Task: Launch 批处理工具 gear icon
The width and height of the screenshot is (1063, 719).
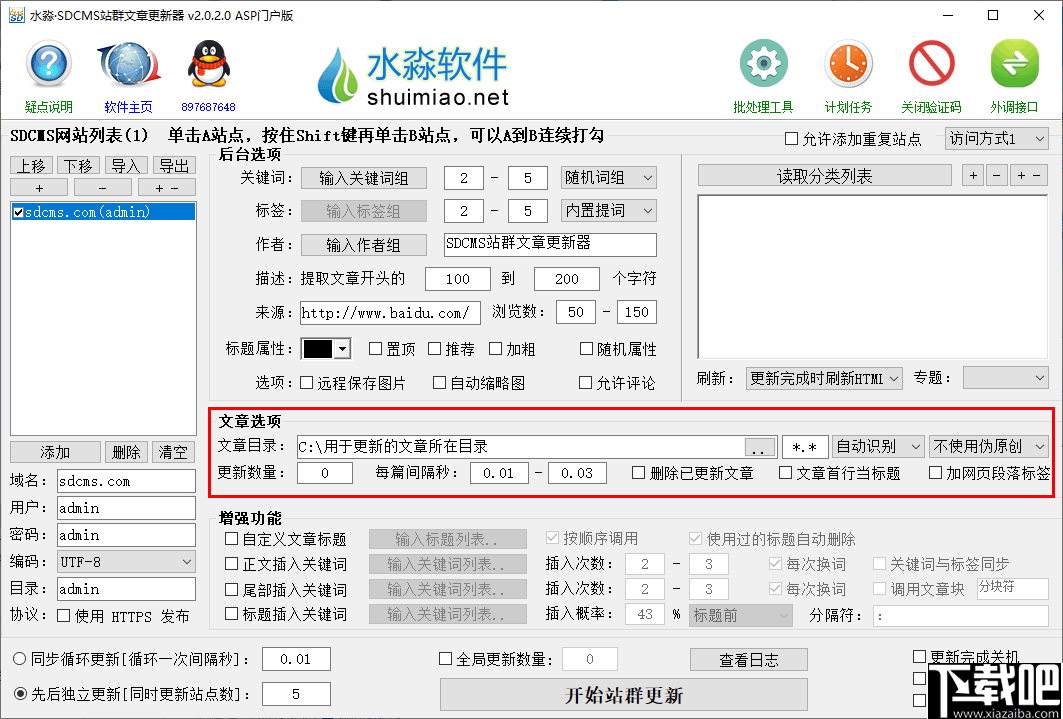Action: [x=763, y=62]
